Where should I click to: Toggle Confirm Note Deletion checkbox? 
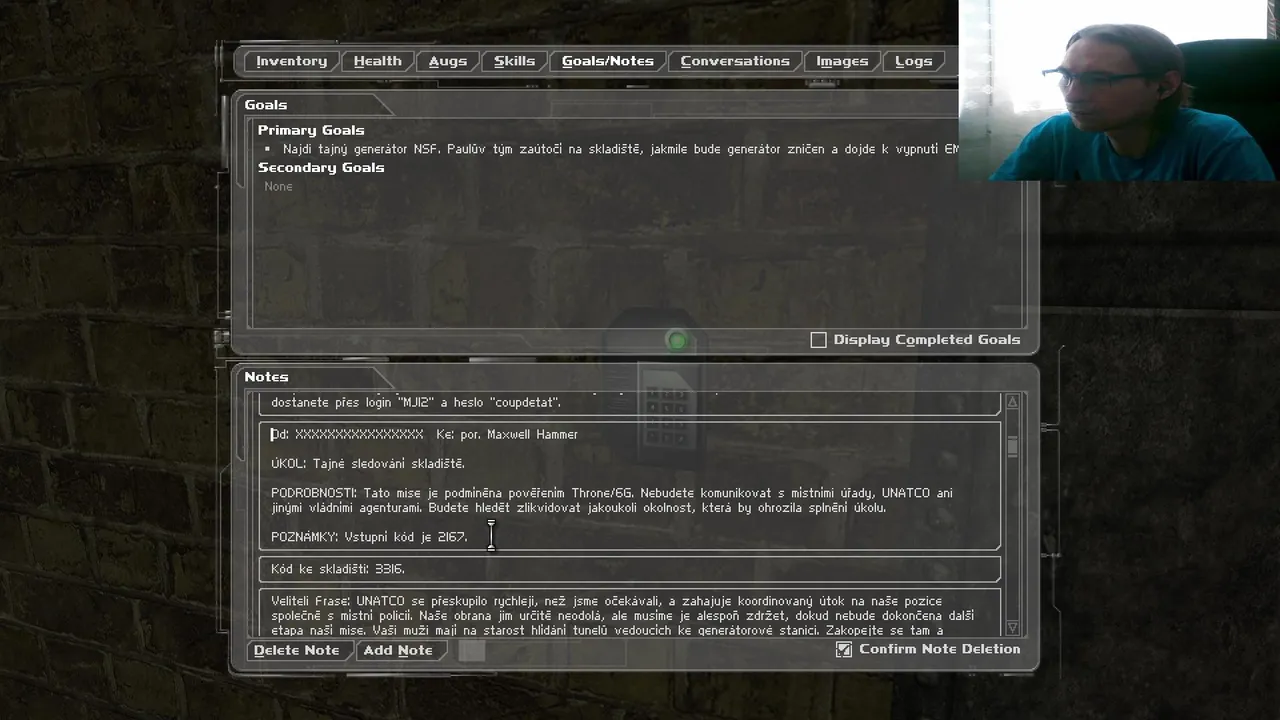(844, 649)
